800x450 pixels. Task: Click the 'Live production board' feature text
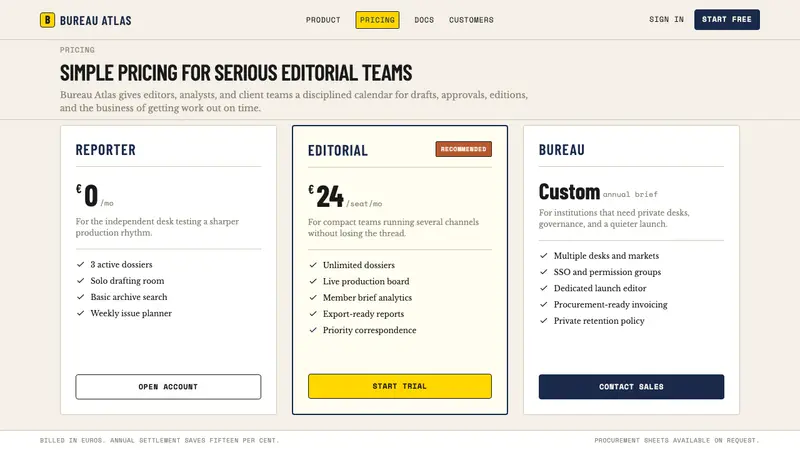coord(366,281)
